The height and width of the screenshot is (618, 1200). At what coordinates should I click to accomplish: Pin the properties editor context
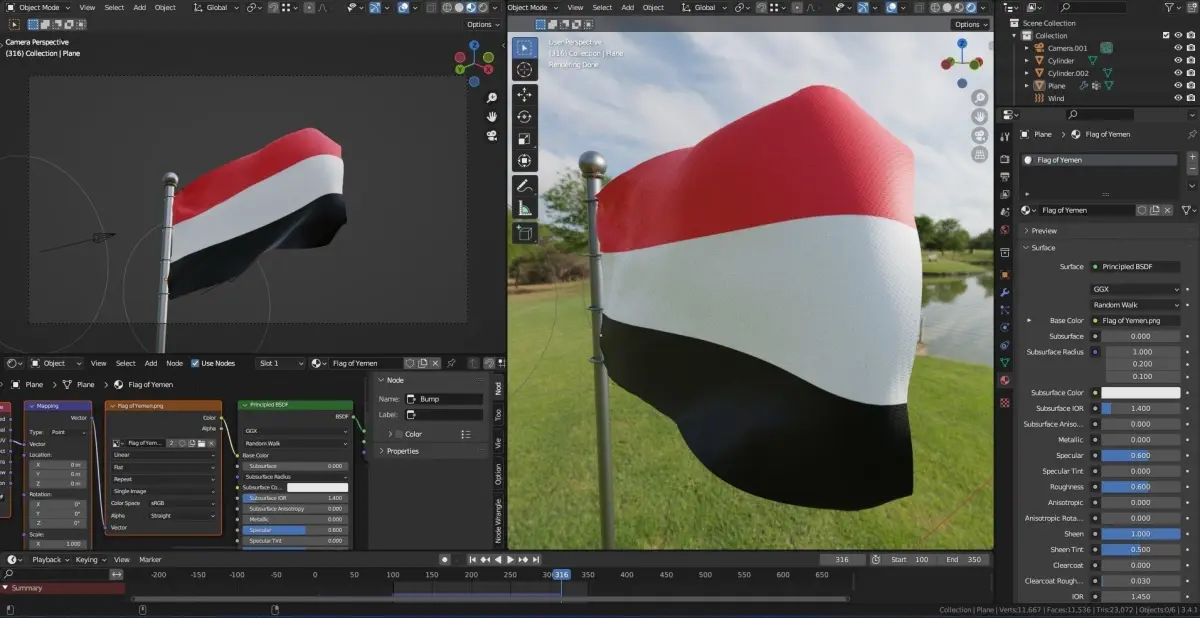[1191, 133]
